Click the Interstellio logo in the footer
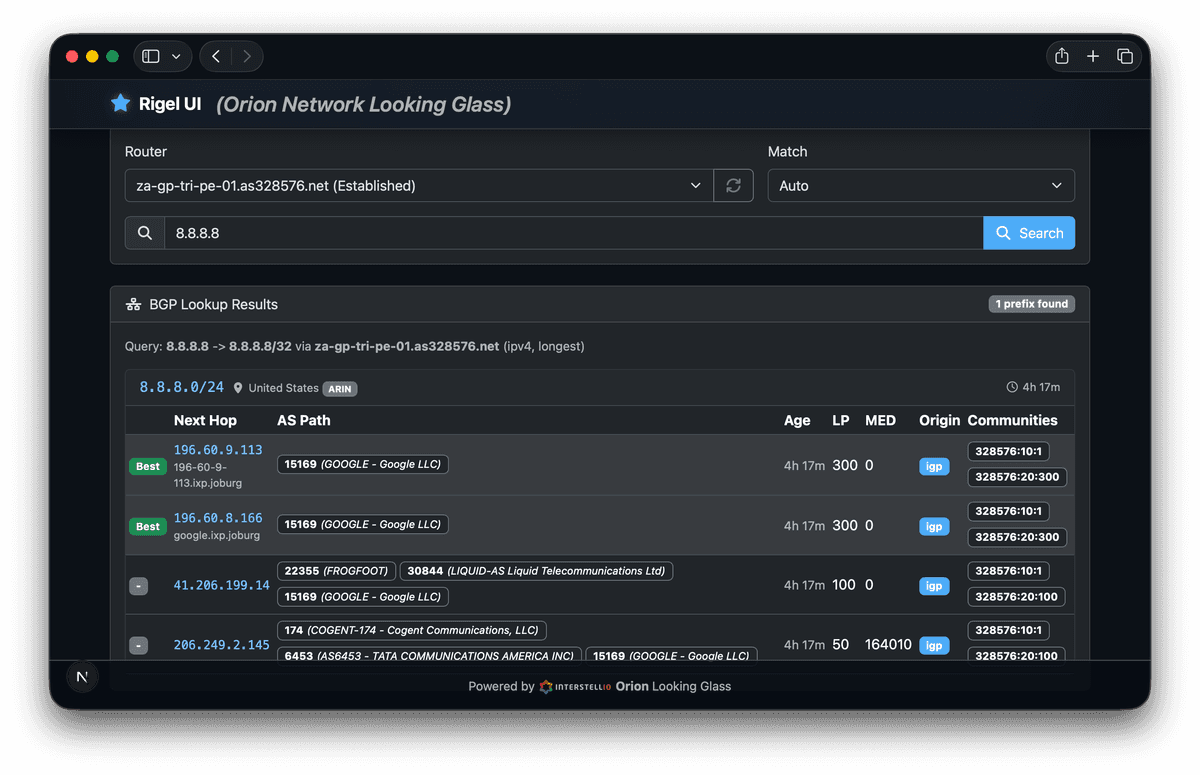 pyautogui.click(x=546, y=687)
